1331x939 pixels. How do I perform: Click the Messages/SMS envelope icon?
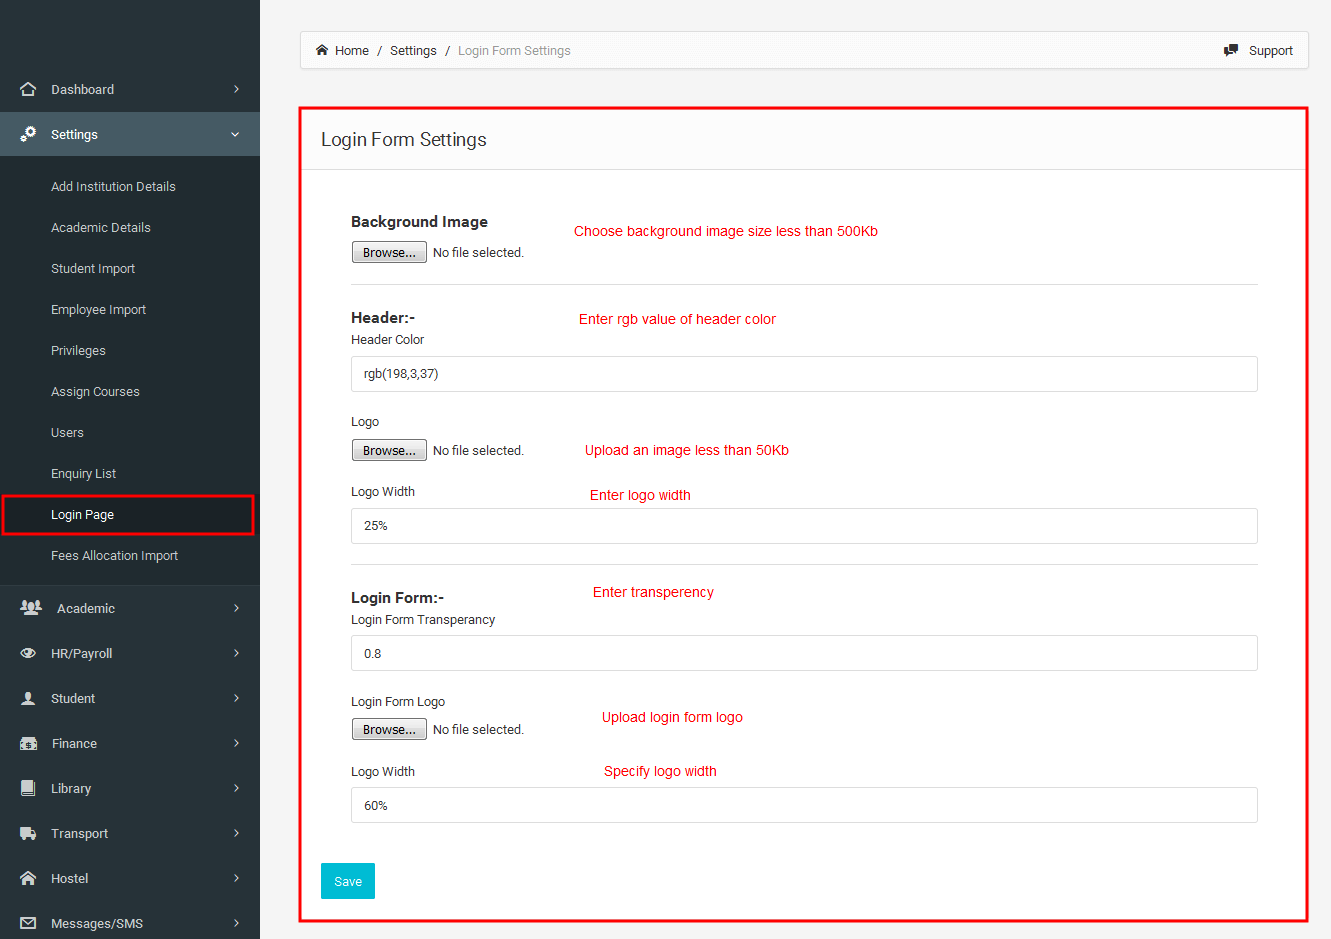28,923
